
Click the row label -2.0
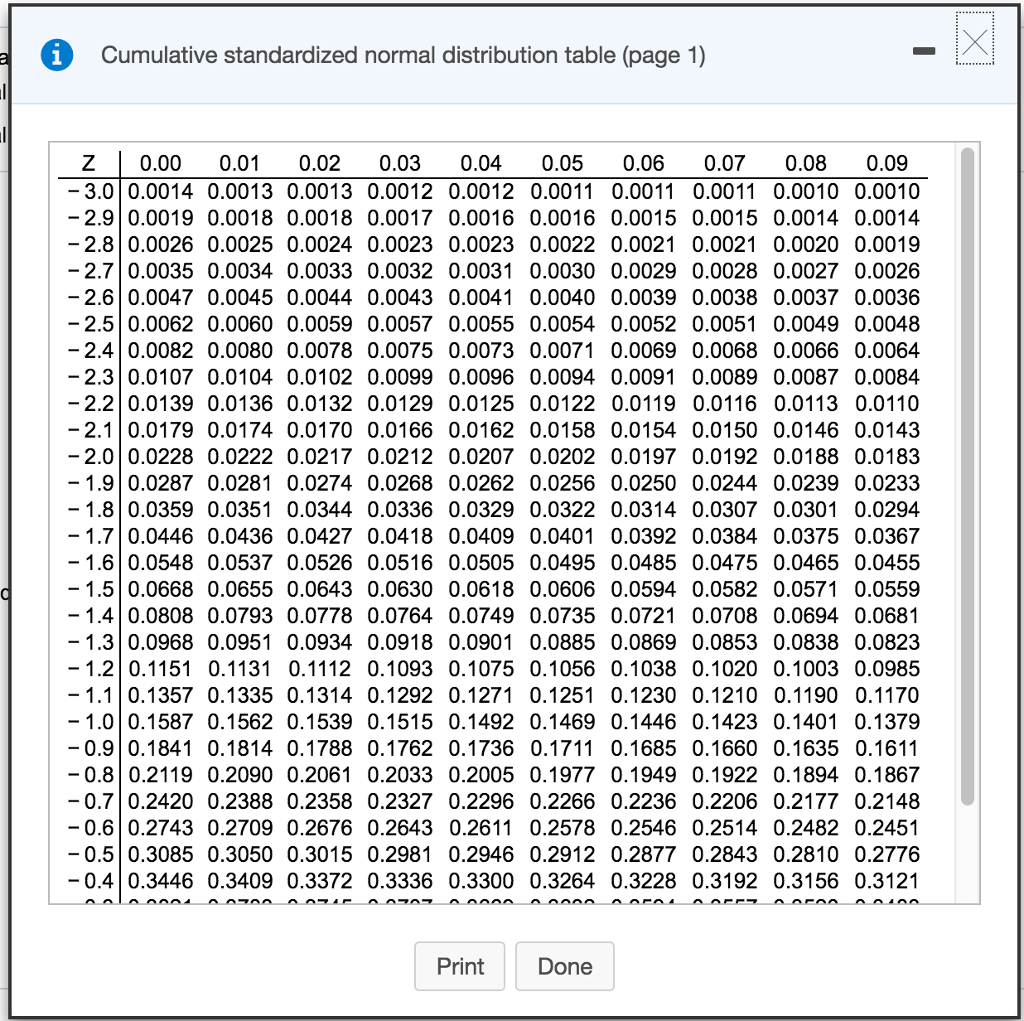(x=90, y=456)
